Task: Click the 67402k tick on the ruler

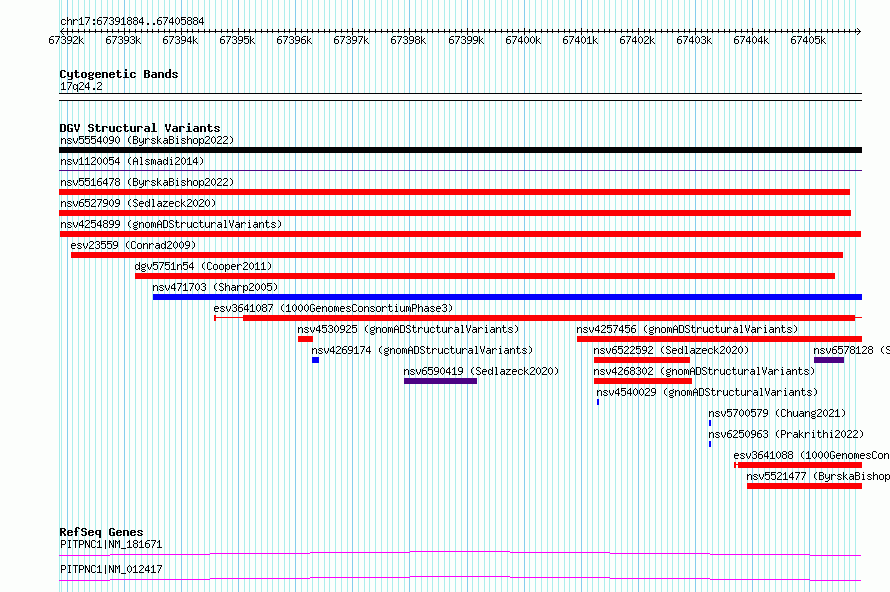Action: click(x=636, y=40)
